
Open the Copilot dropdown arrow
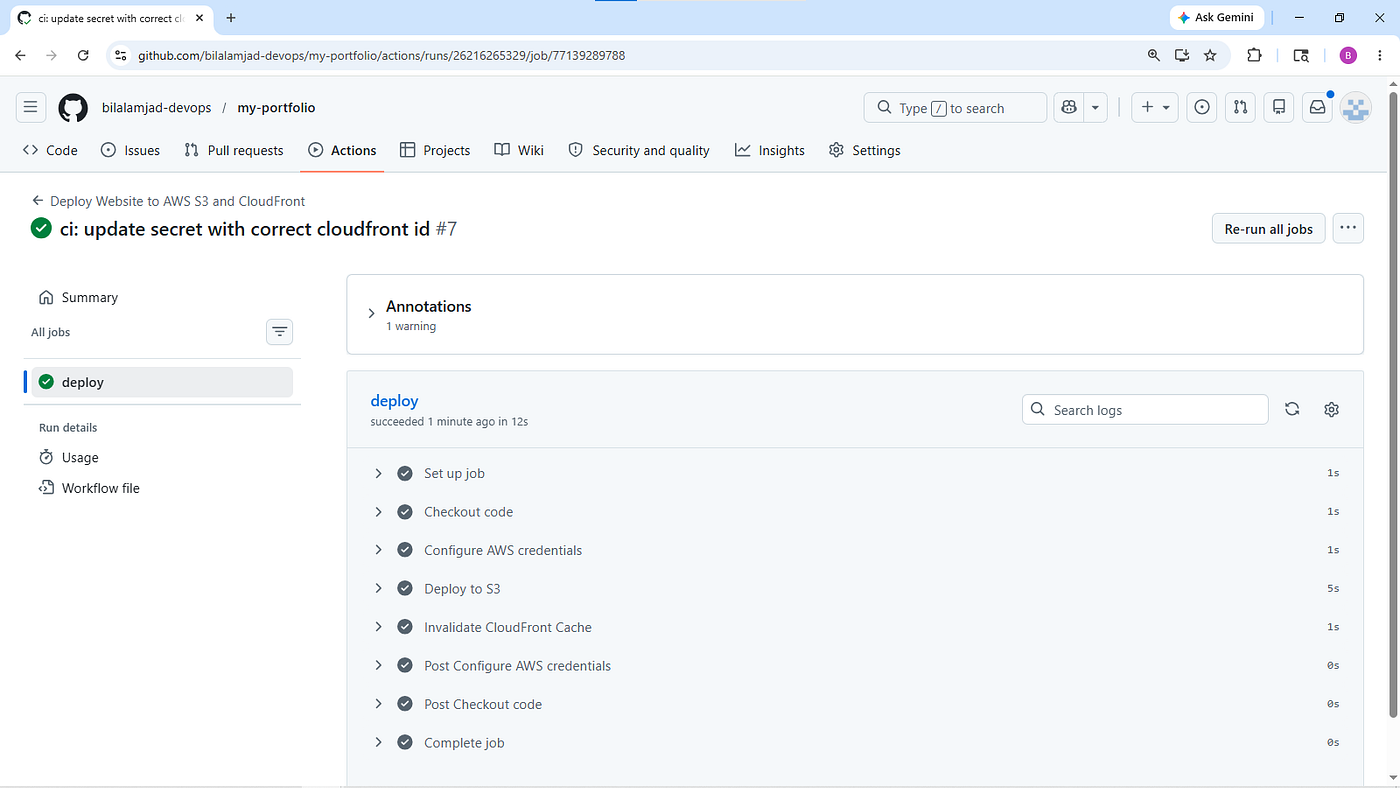[1096, 108]
